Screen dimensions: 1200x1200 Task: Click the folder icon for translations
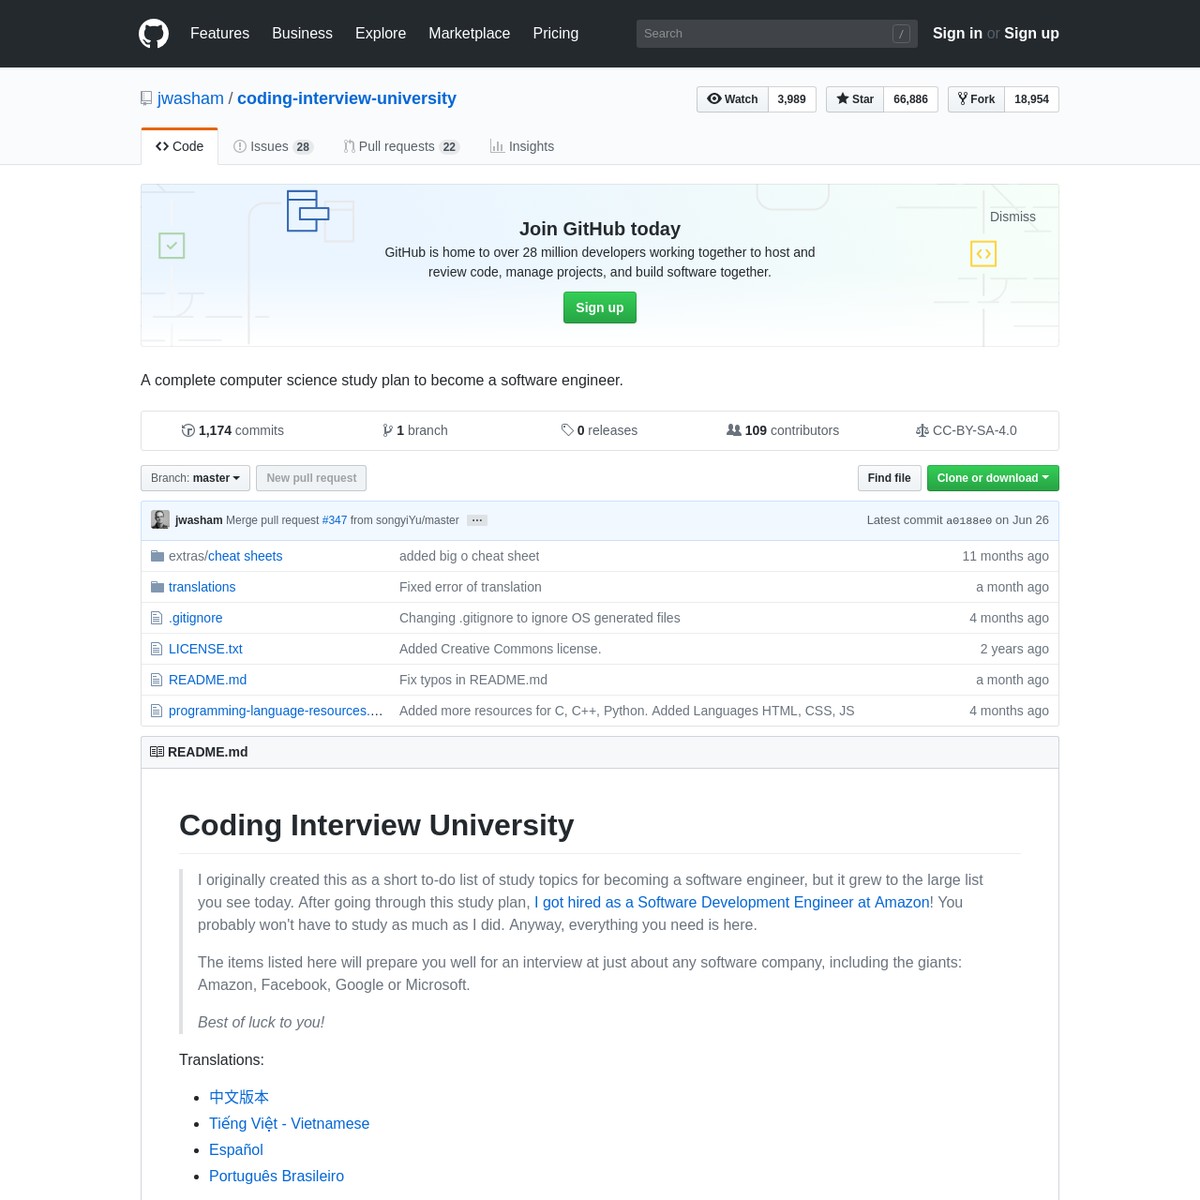pyautogui.click(x=157, y=587)
